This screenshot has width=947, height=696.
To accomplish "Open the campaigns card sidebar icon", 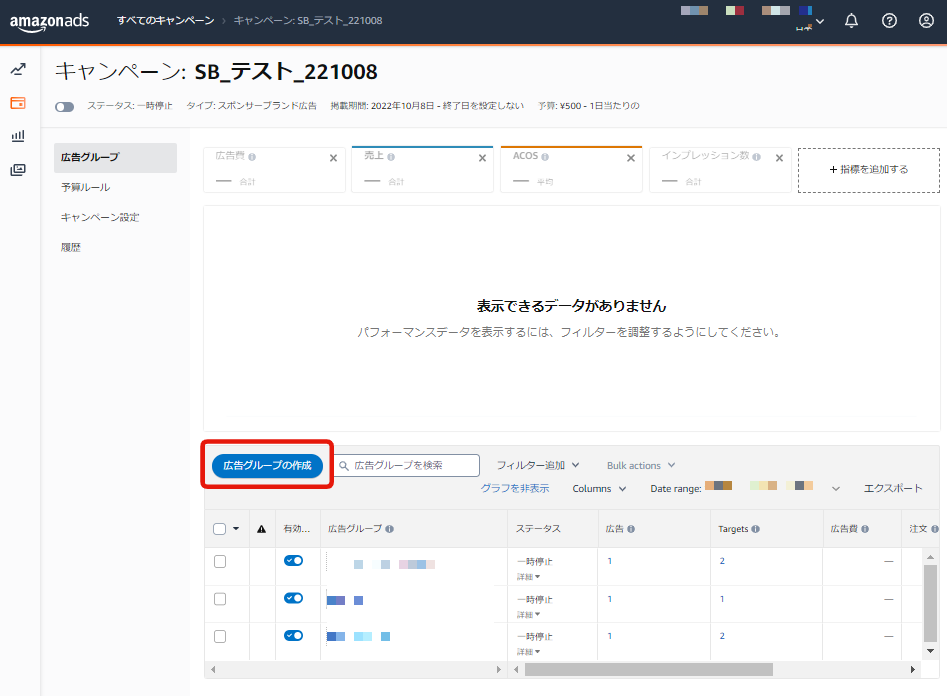I will pos(18,103).
